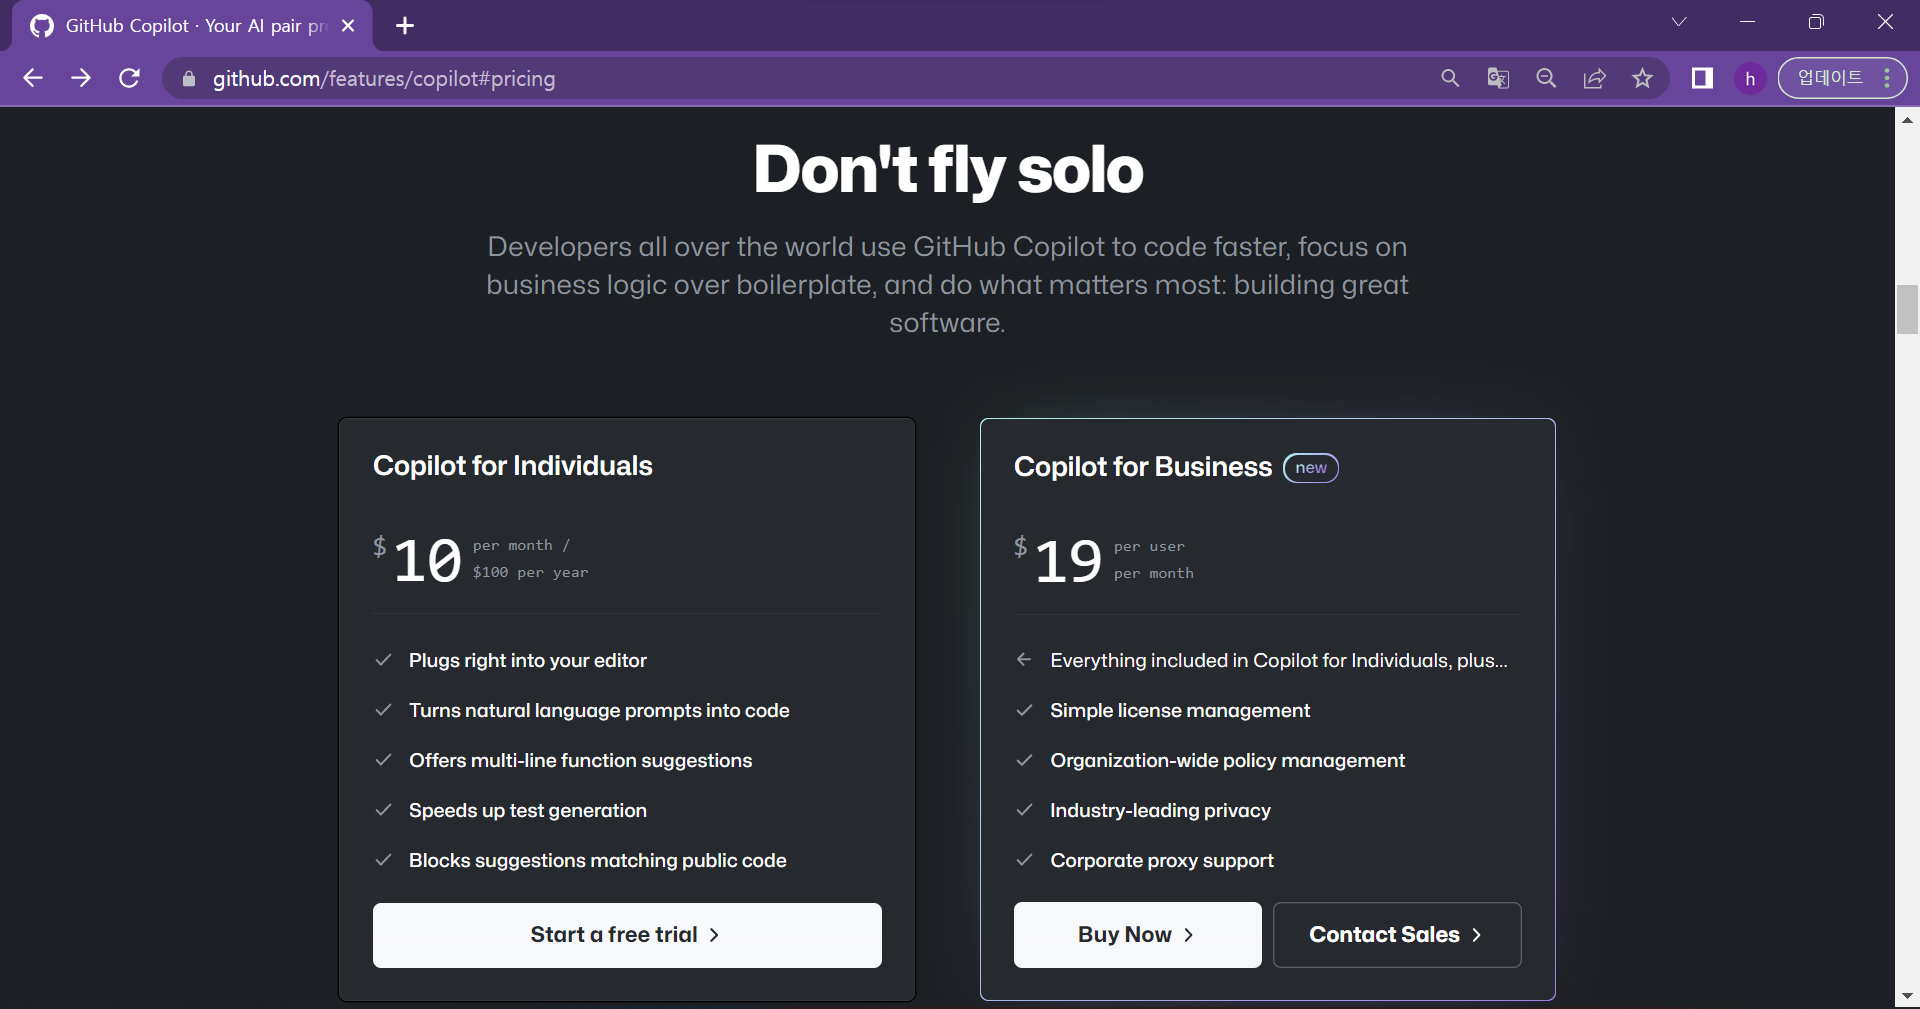Reload the GitHub Copilot page
The image size is (1920, 1009).
point(129,78)
